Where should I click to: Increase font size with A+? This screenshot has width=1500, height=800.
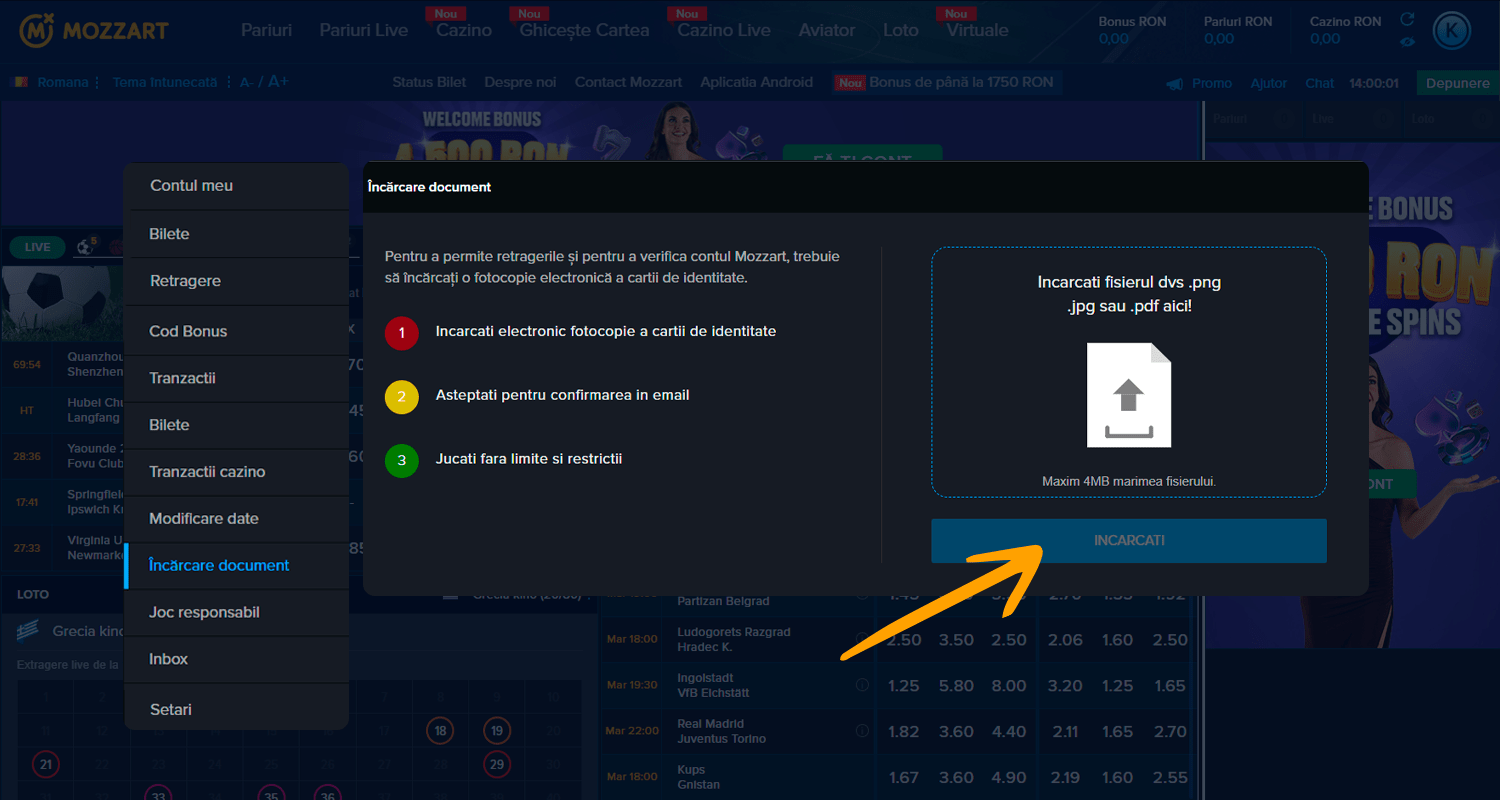278,82
